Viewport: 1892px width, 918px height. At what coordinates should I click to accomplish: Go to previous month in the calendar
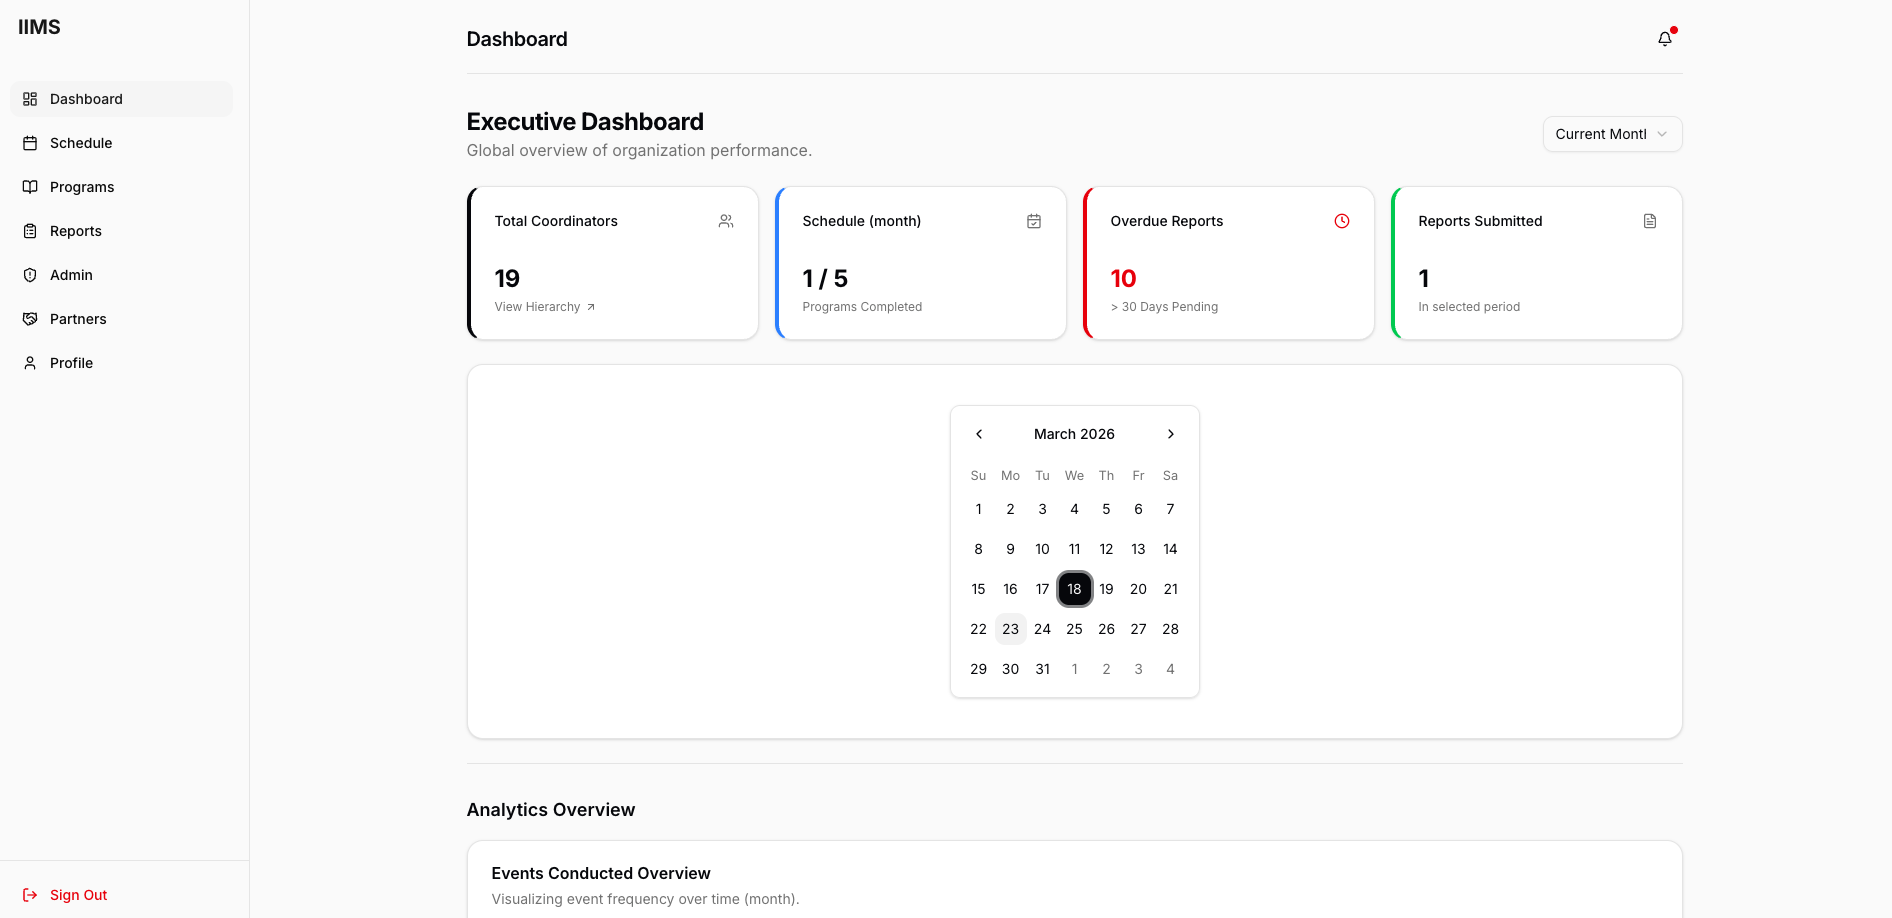coord(978,433)
